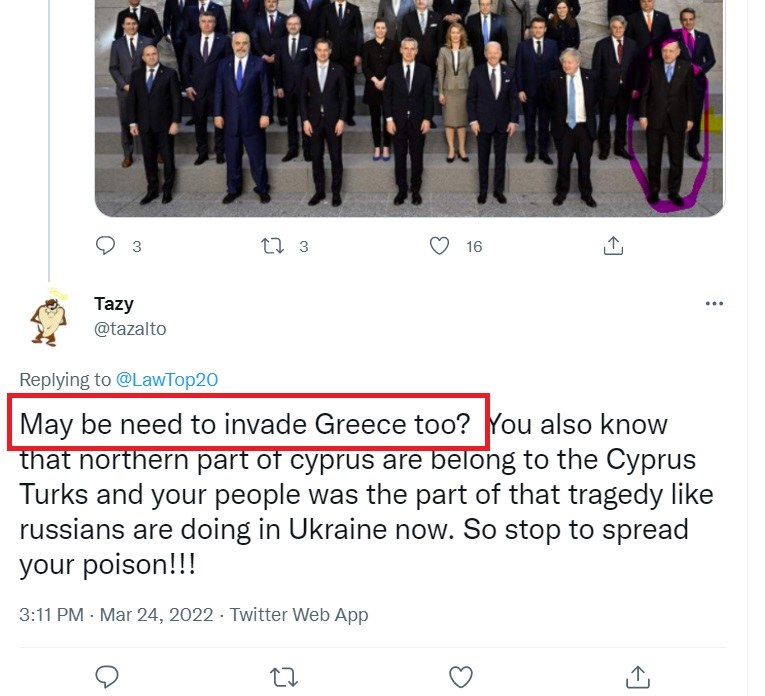This screenshot has width=765, height=696.
Task: Share the tweet with the group photo
Action: pos(614,245)
